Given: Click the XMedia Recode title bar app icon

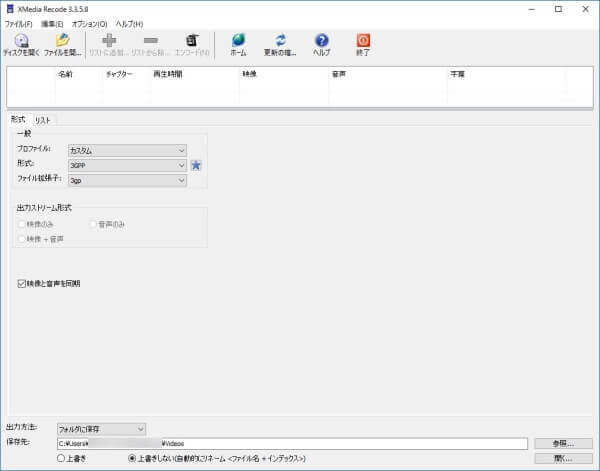Looking at the screenshot, I should point(9,8).
